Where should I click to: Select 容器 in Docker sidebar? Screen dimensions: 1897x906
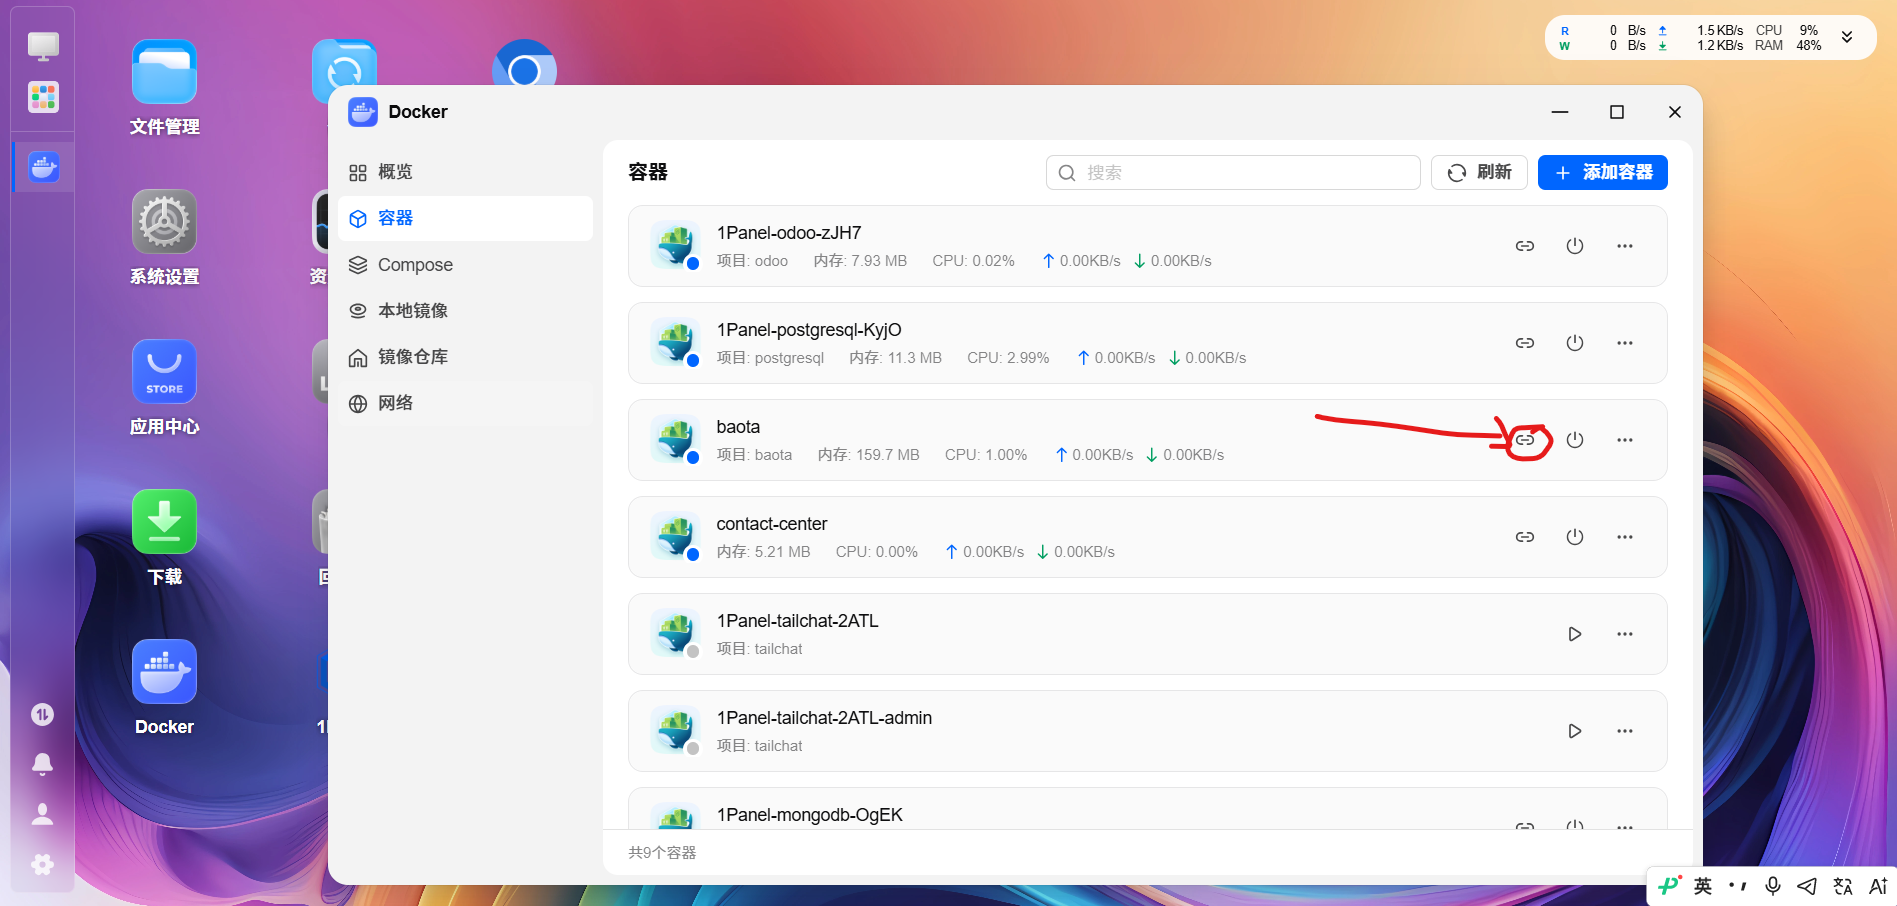pos(465,218)
